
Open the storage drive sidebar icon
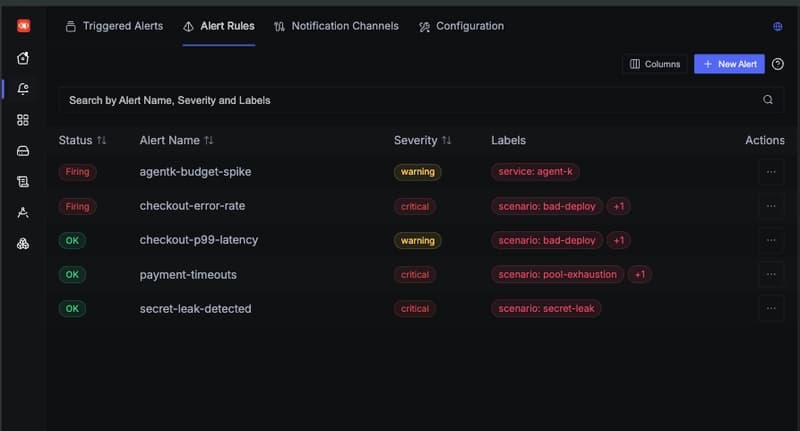tap(23, 151)
